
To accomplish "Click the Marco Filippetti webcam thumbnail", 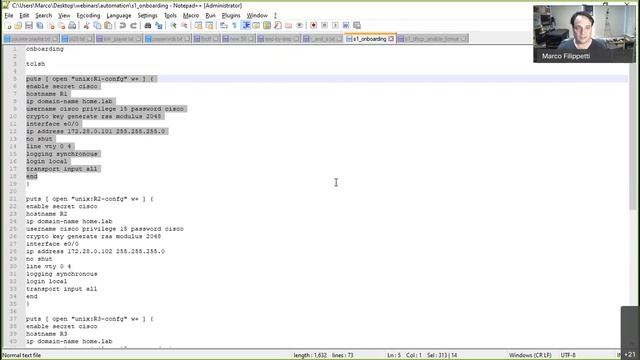I will [x=584, y=34].
